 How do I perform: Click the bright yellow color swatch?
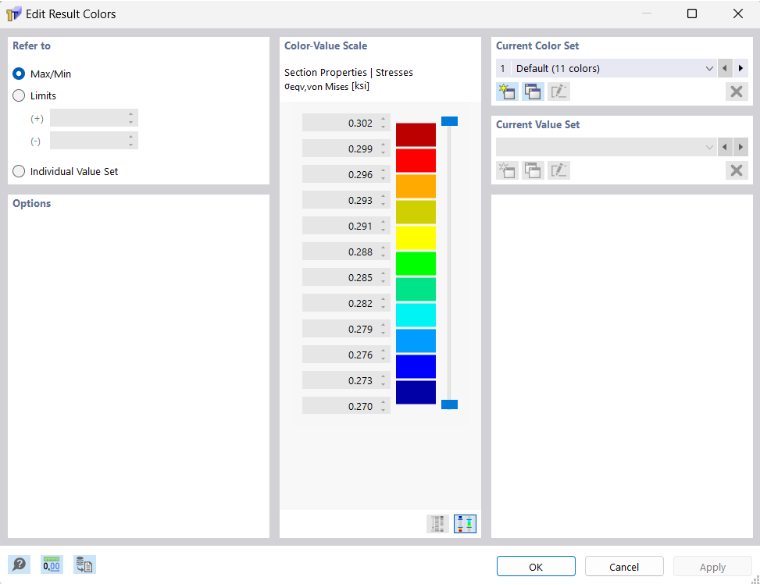(x=416, y=237)
